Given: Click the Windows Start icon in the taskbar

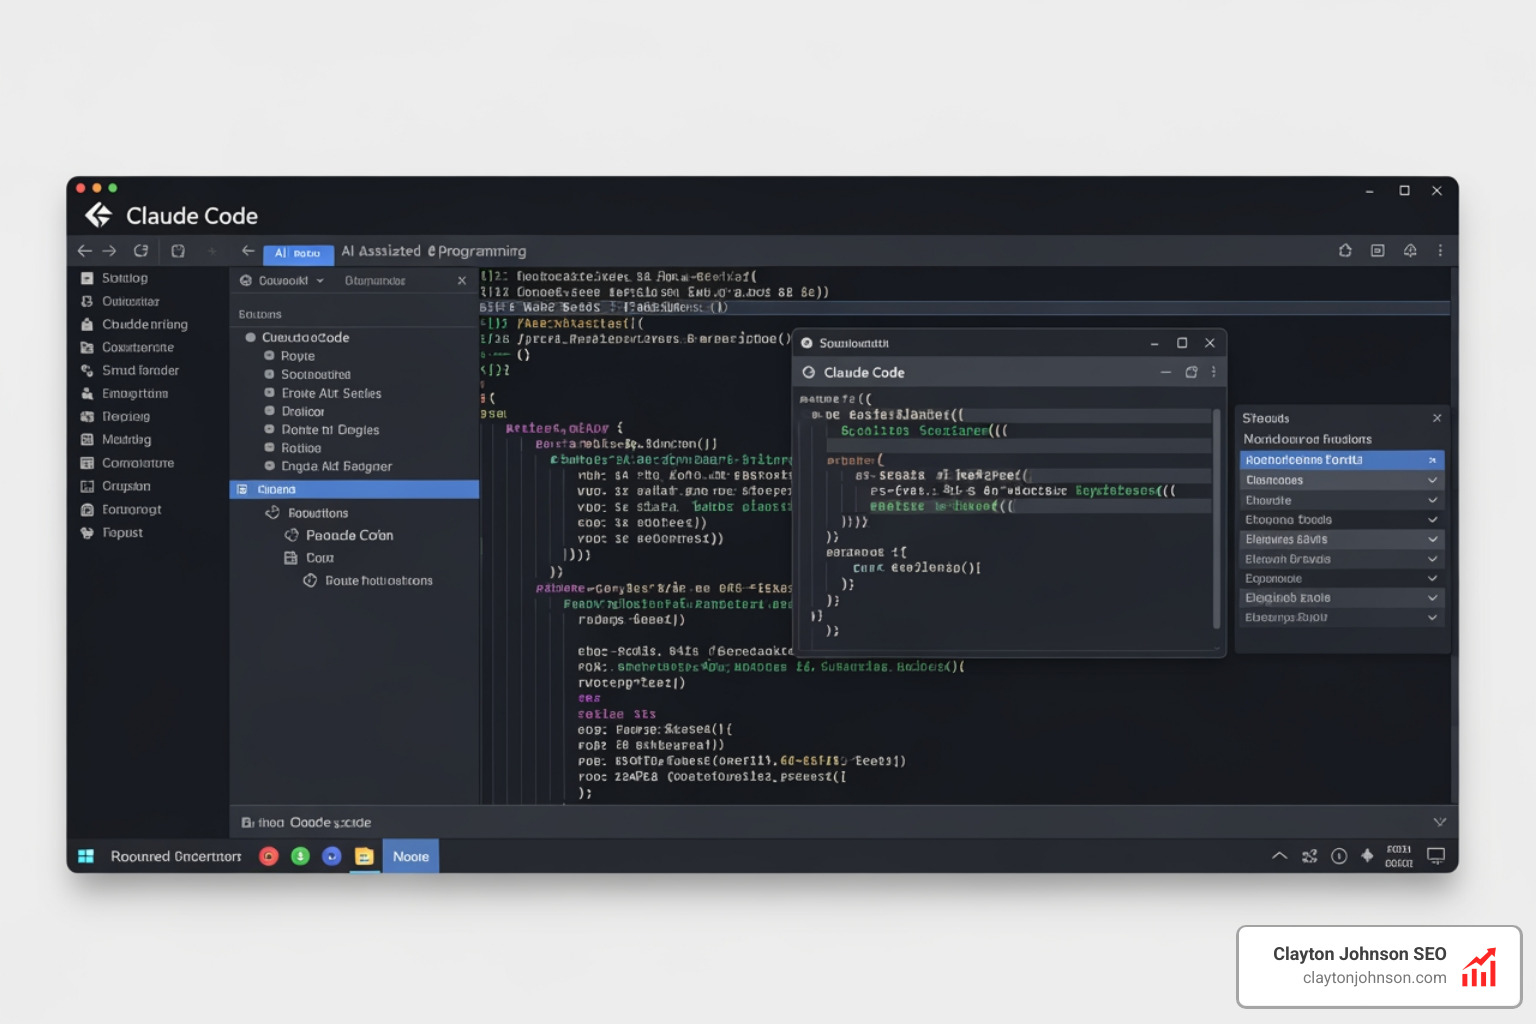Looking at the screenshot, I should 86,856.
